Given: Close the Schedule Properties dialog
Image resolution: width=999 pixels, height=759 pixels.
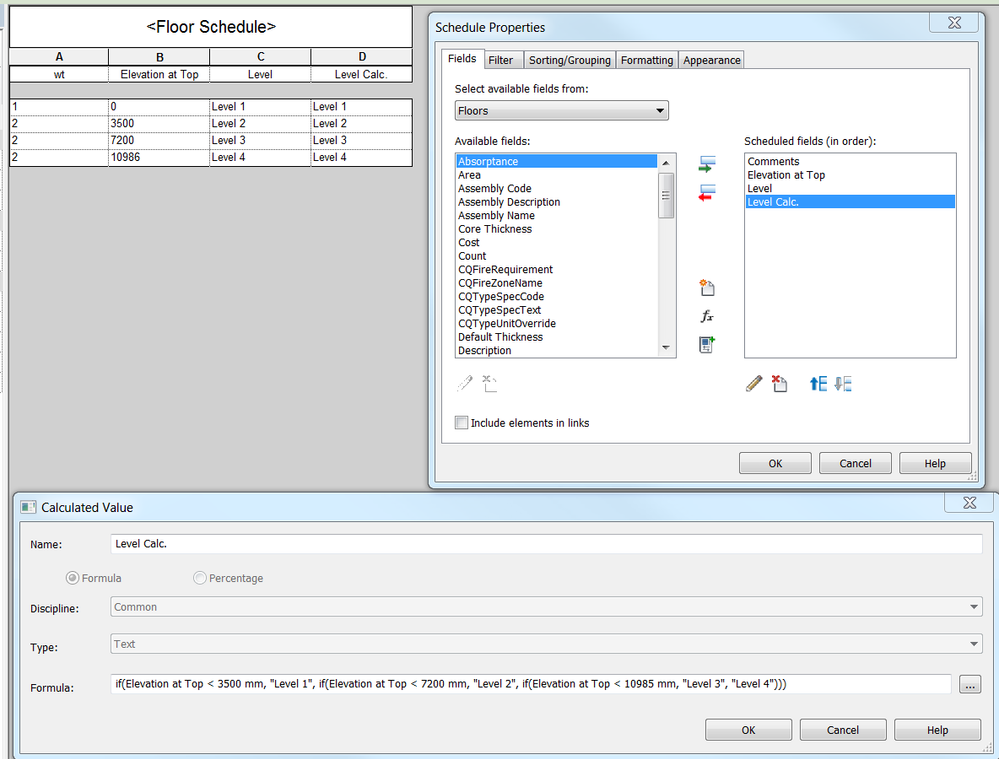Looking at the screenshot, I should pos(954,23).
